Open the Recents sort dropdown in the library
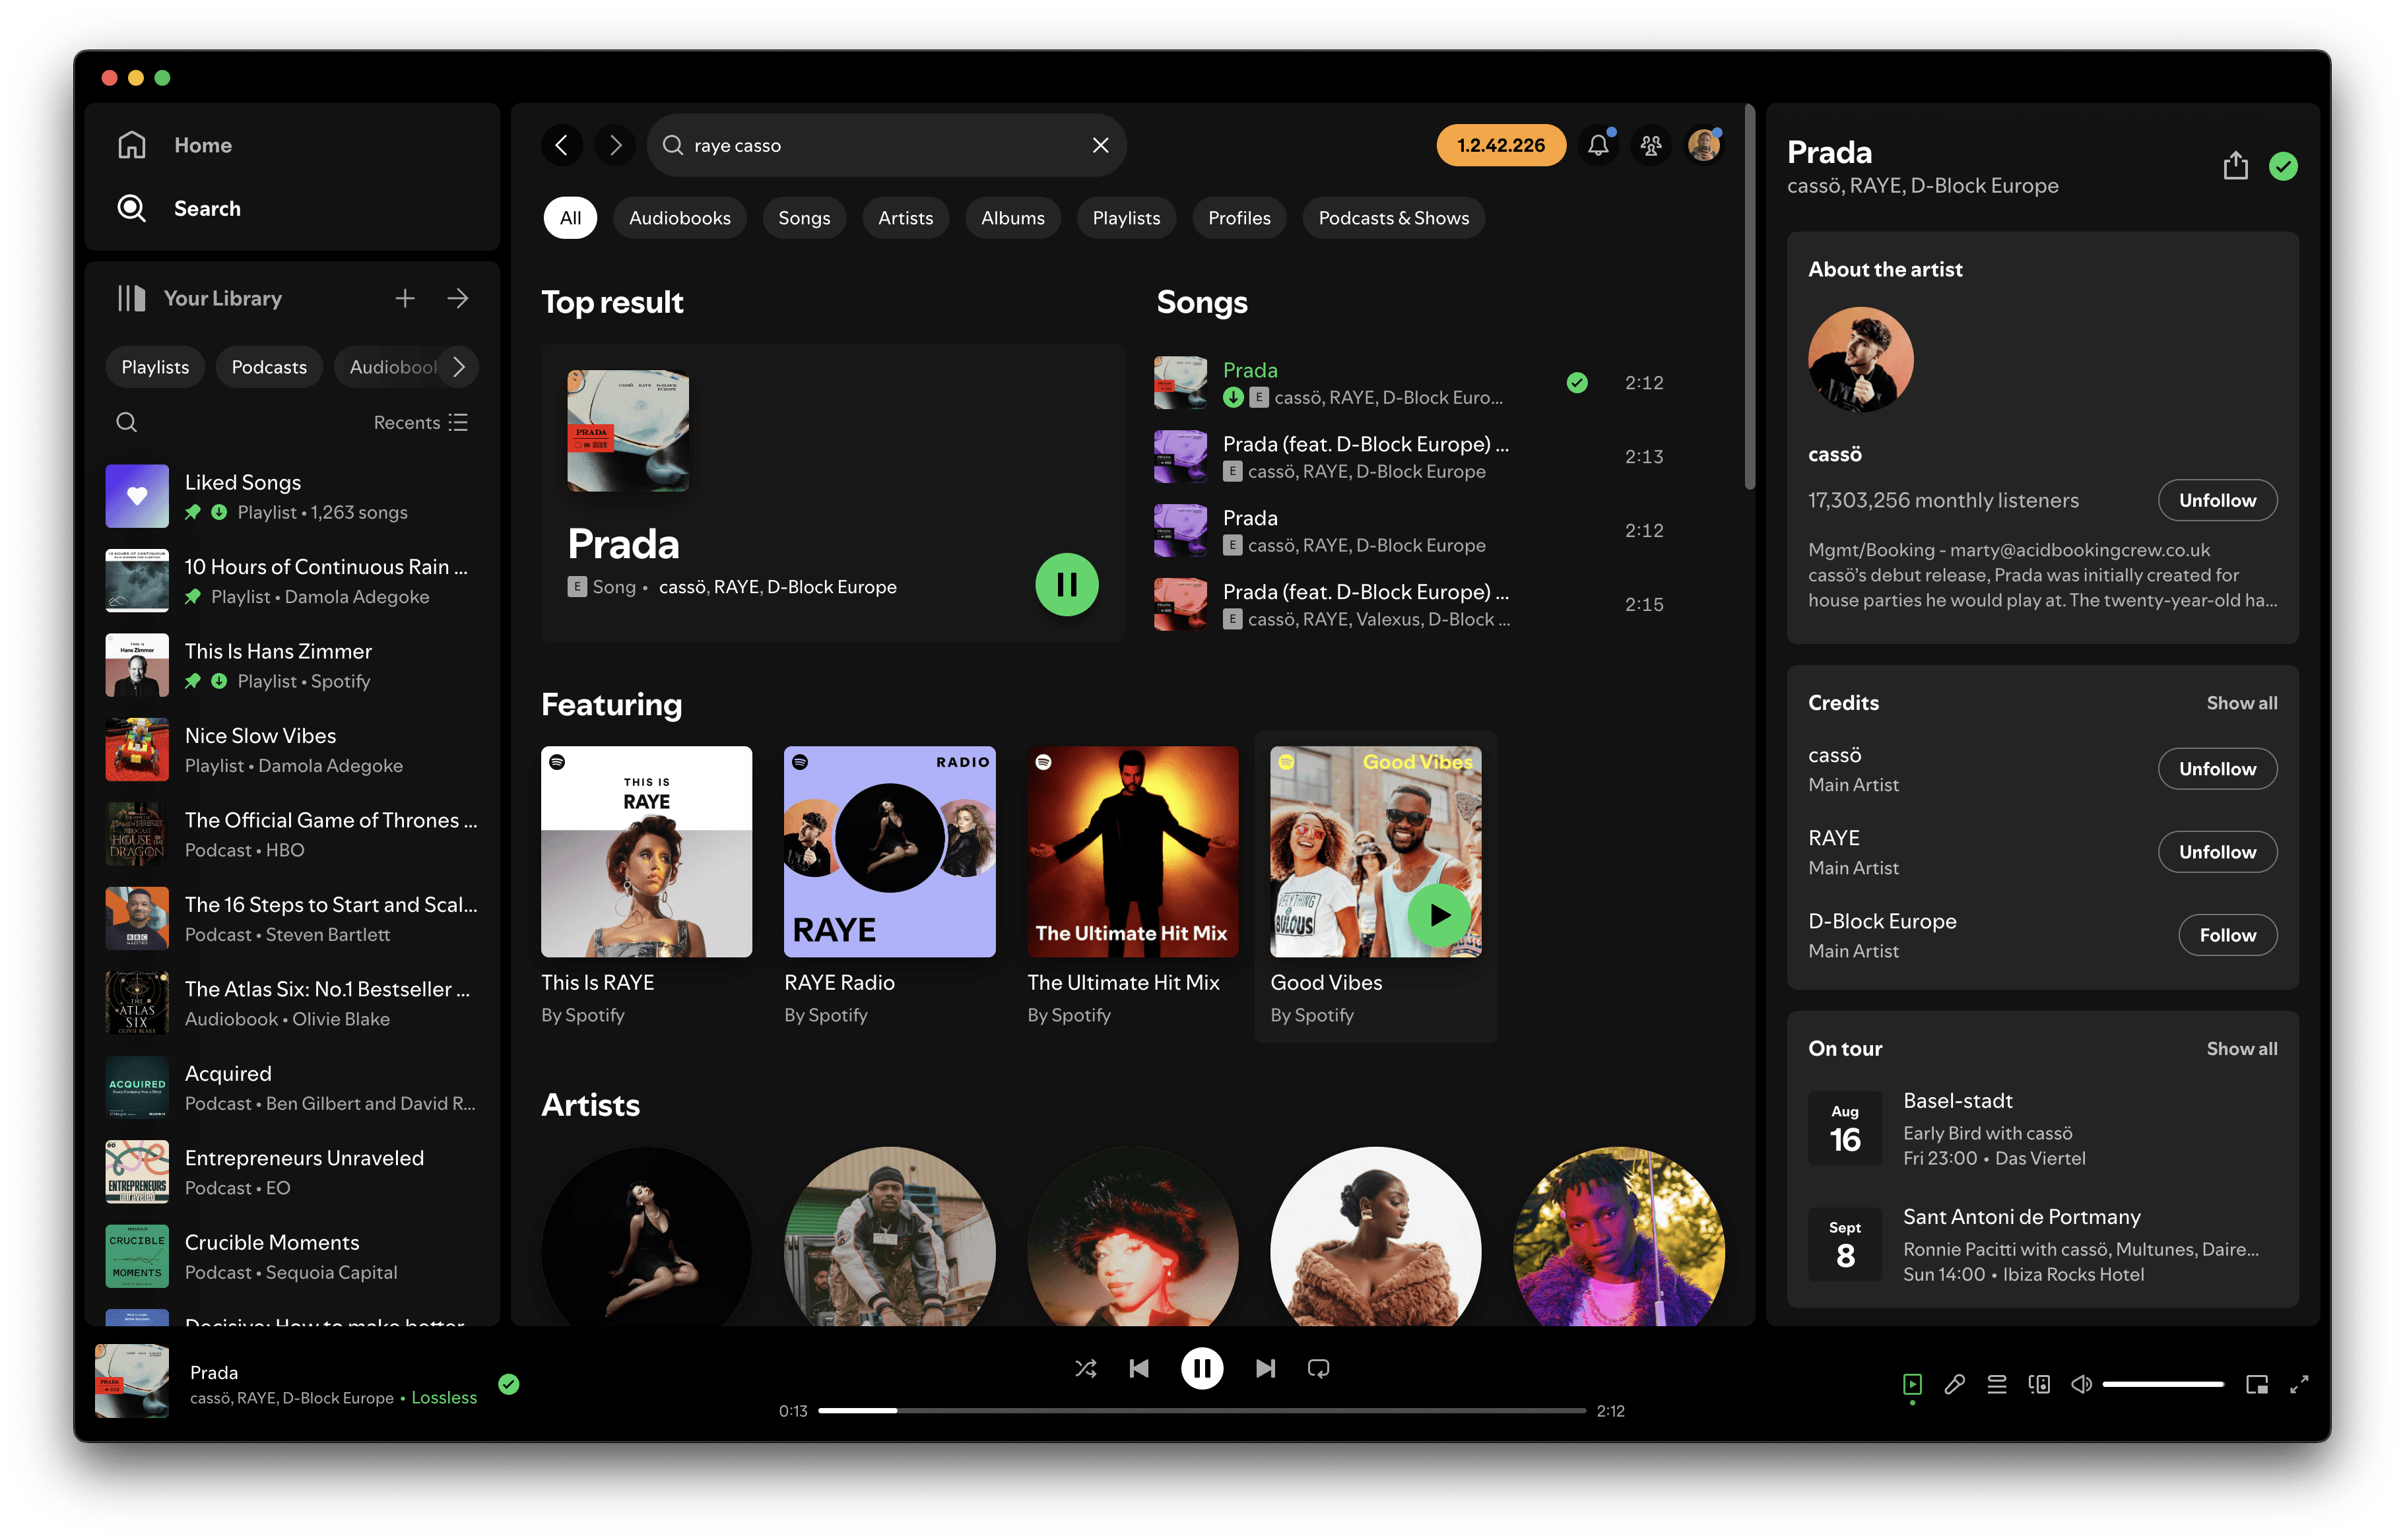 click(420, 422)
